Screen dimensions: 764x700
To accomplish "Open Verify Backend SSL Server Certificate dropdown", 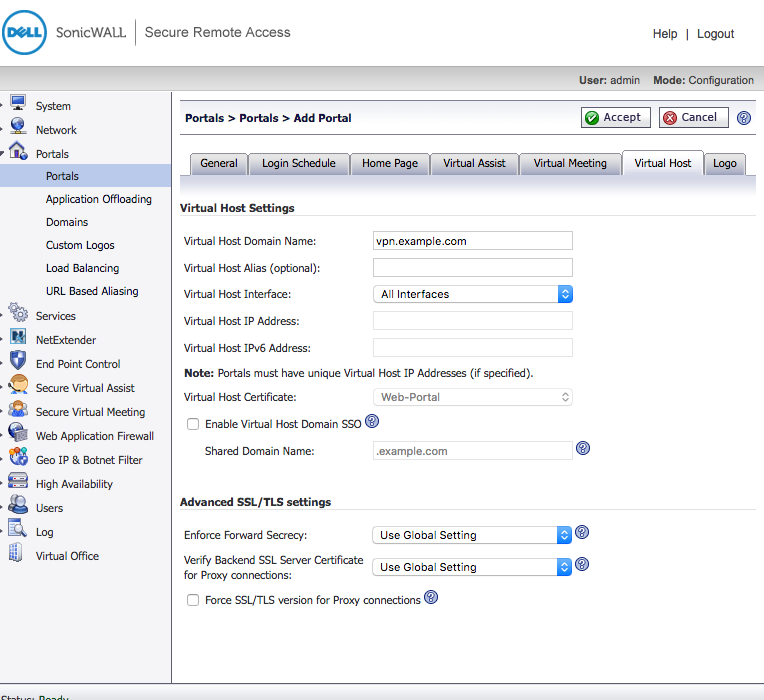I will point(472,567).
